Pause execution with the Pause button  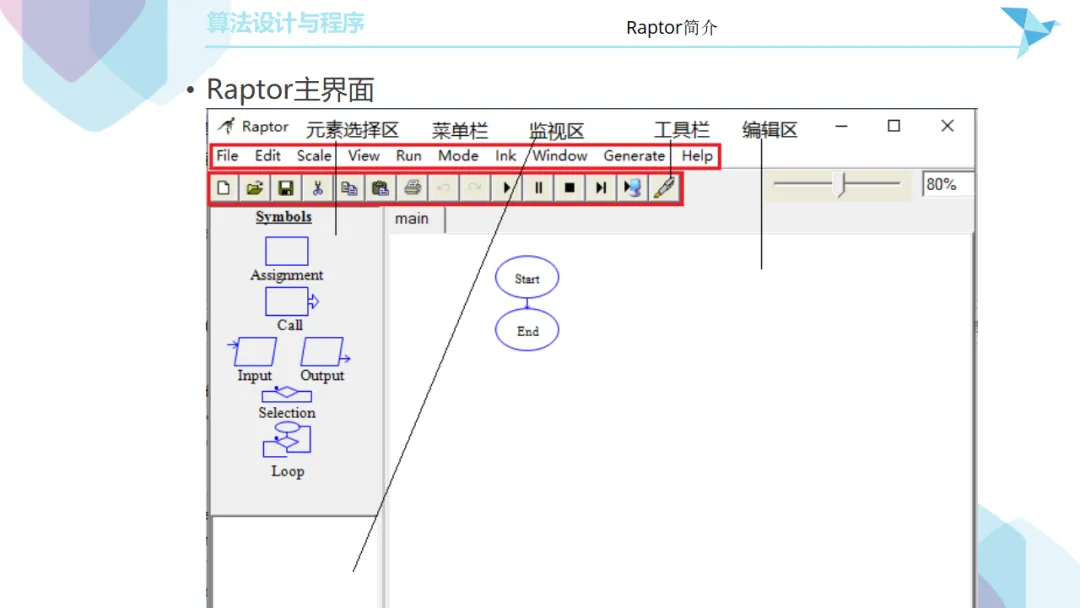point(538,188)
